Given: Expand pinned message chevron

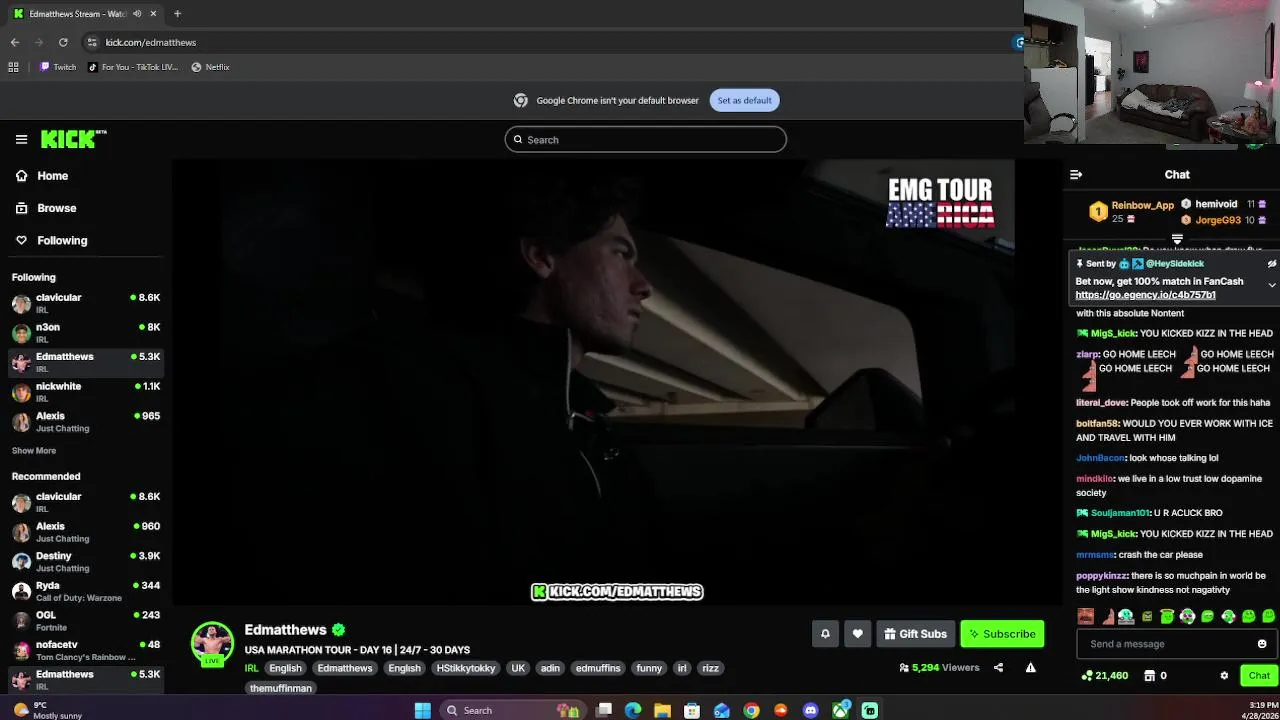Looking at the screenshot, I should [1272, 285].
